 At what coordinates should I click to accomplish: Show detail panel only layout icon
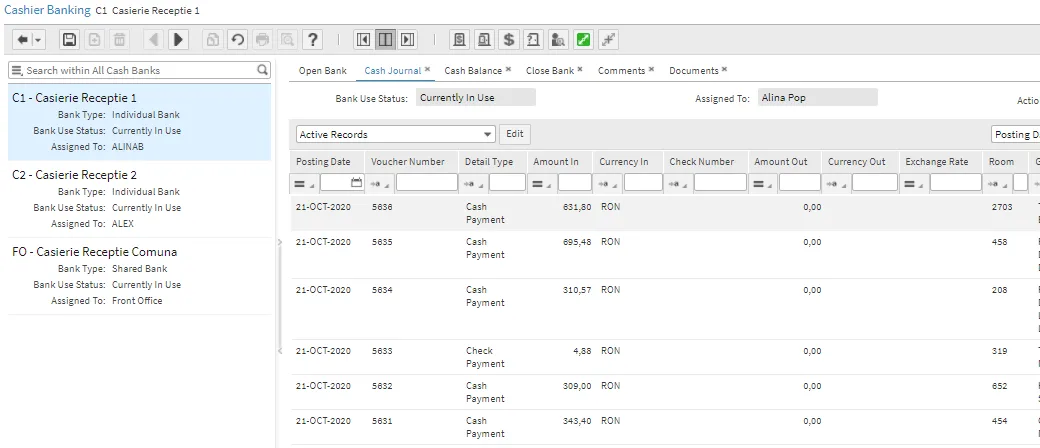click(x=407, y=40)
